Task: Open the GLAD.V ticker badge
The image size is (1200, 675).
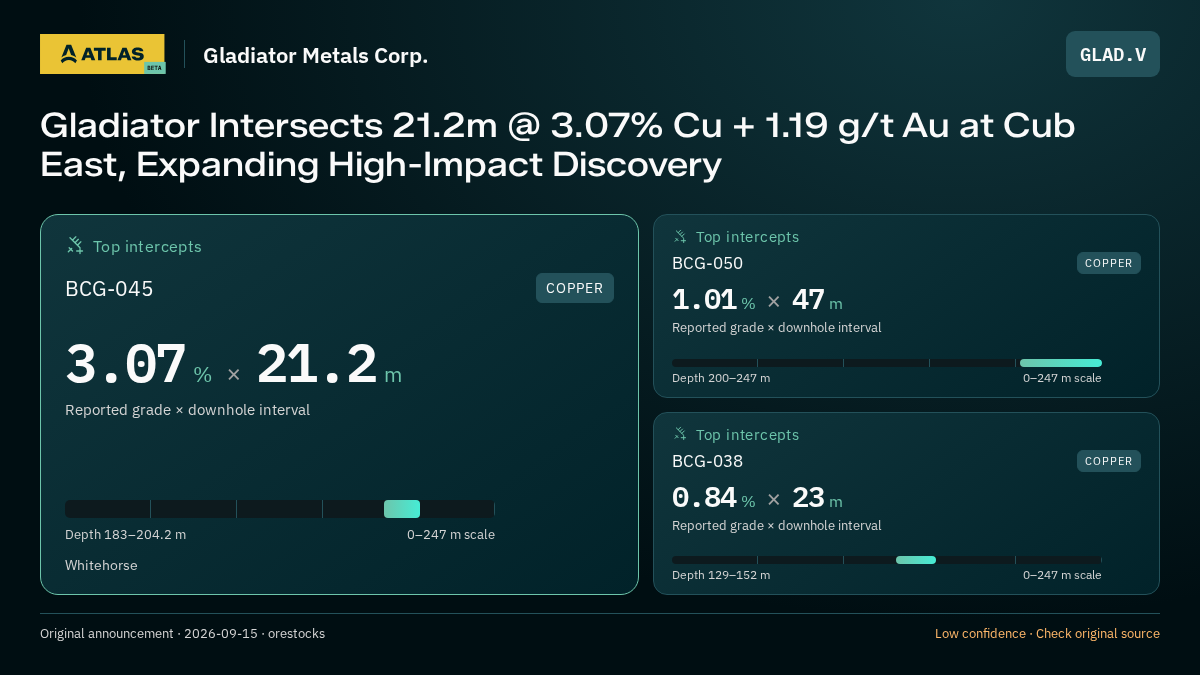Action: (x=1113, y=54)
